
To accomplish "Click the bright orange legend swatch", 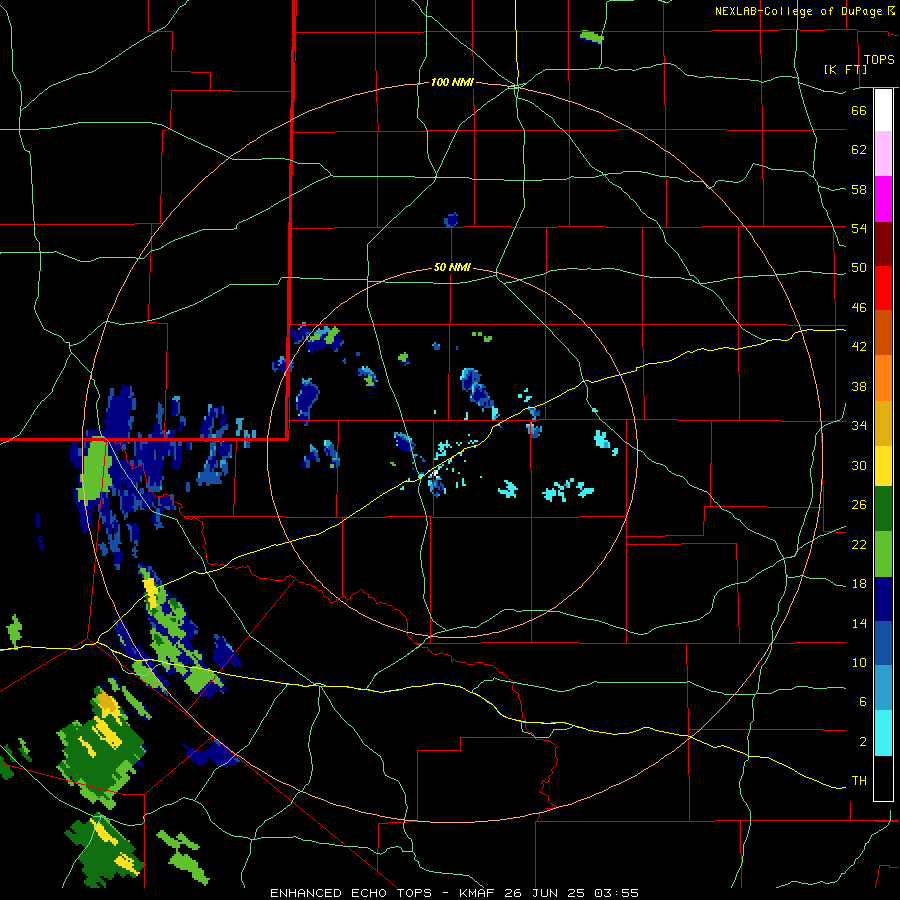I will coord(883,378).
